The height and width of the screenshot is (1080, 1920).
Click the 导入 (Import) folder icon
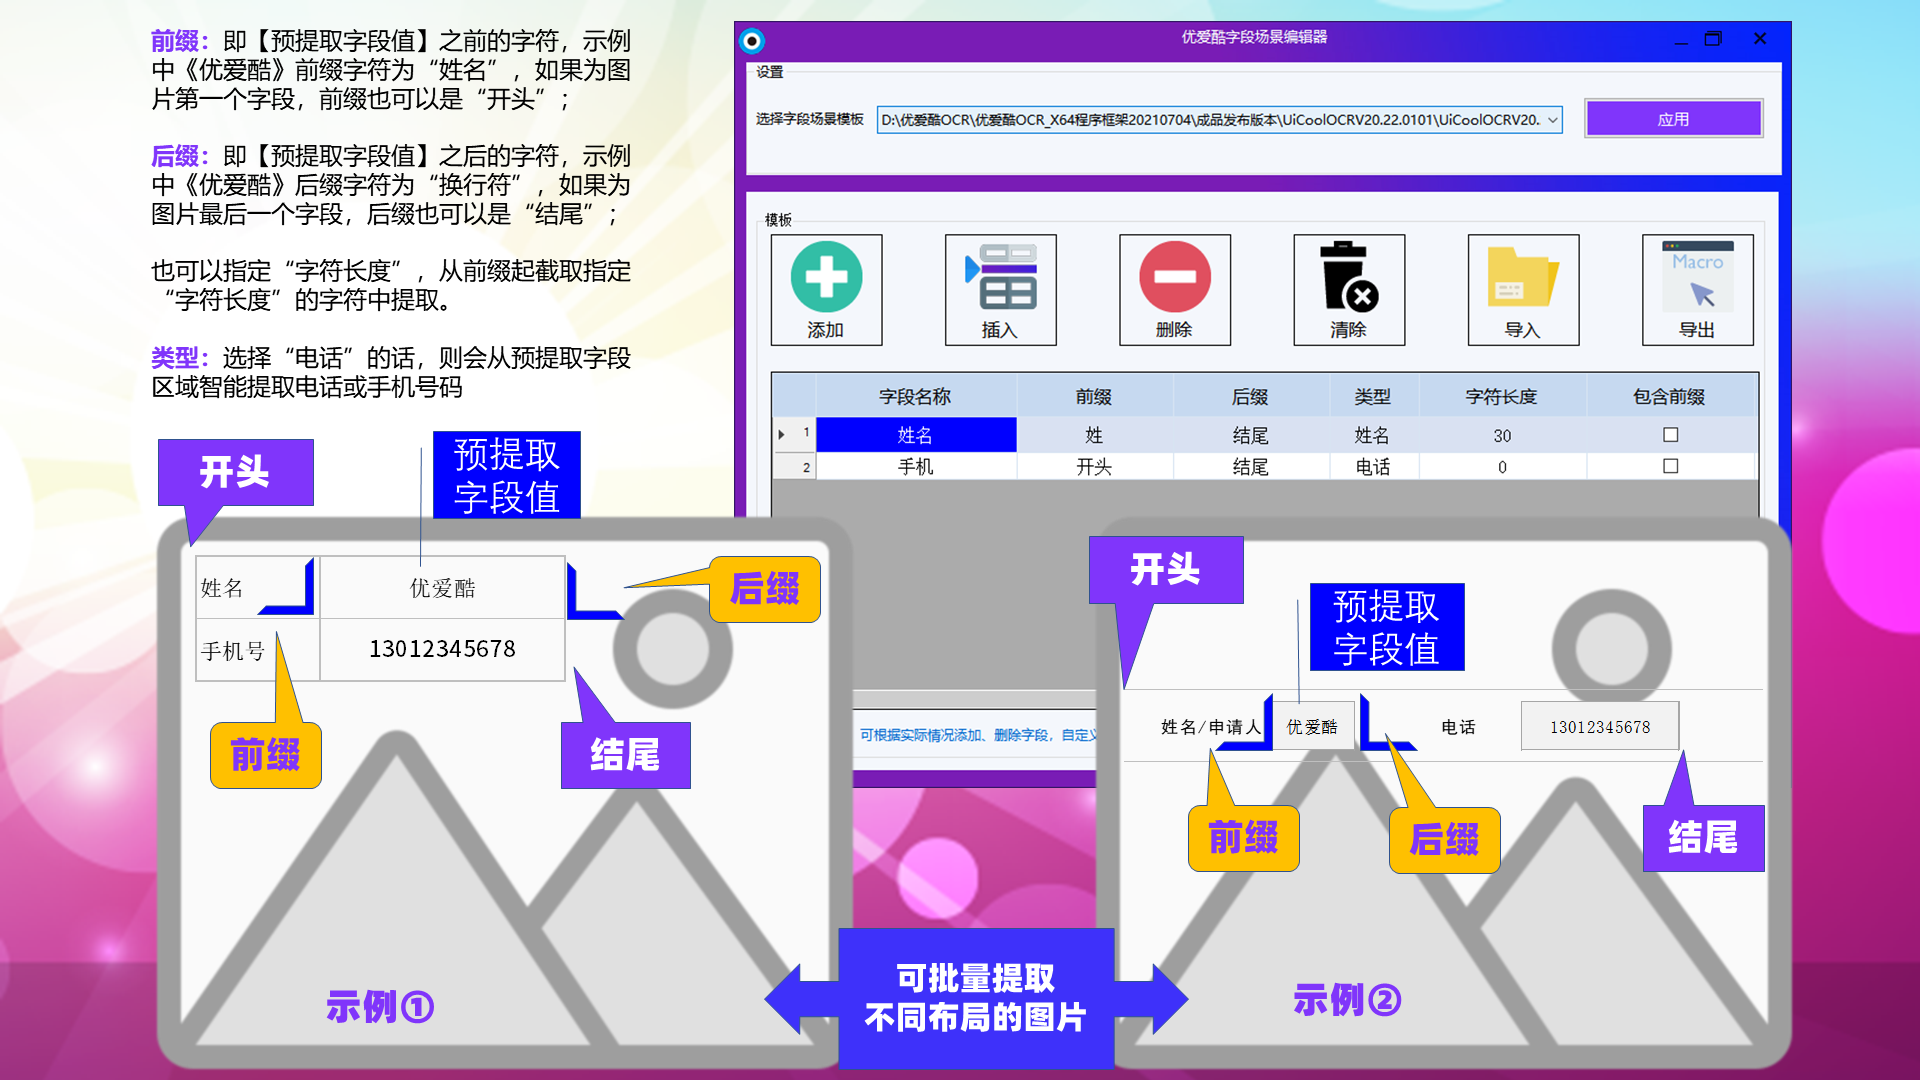(1522, 278)
